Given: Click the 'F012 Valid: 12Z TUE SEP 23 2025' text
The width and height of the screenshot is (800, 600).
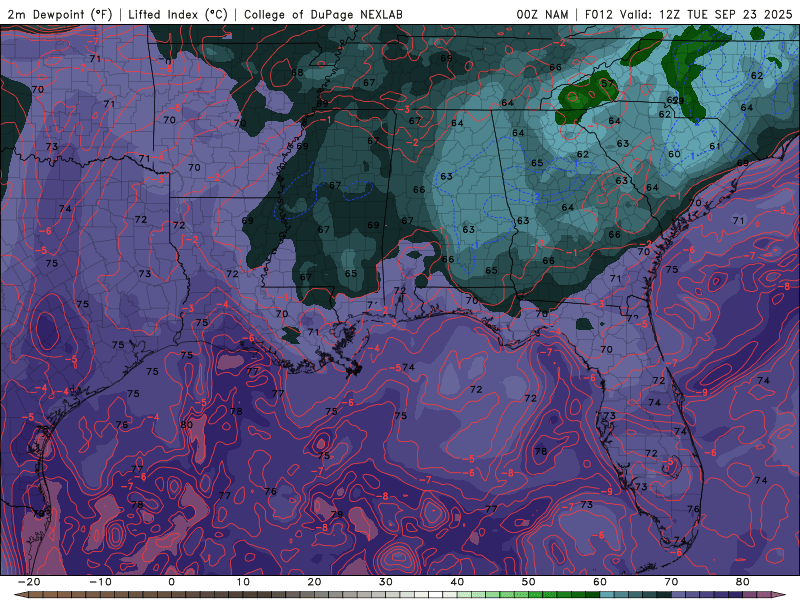Looking at the screenshot, I should 688,14.
